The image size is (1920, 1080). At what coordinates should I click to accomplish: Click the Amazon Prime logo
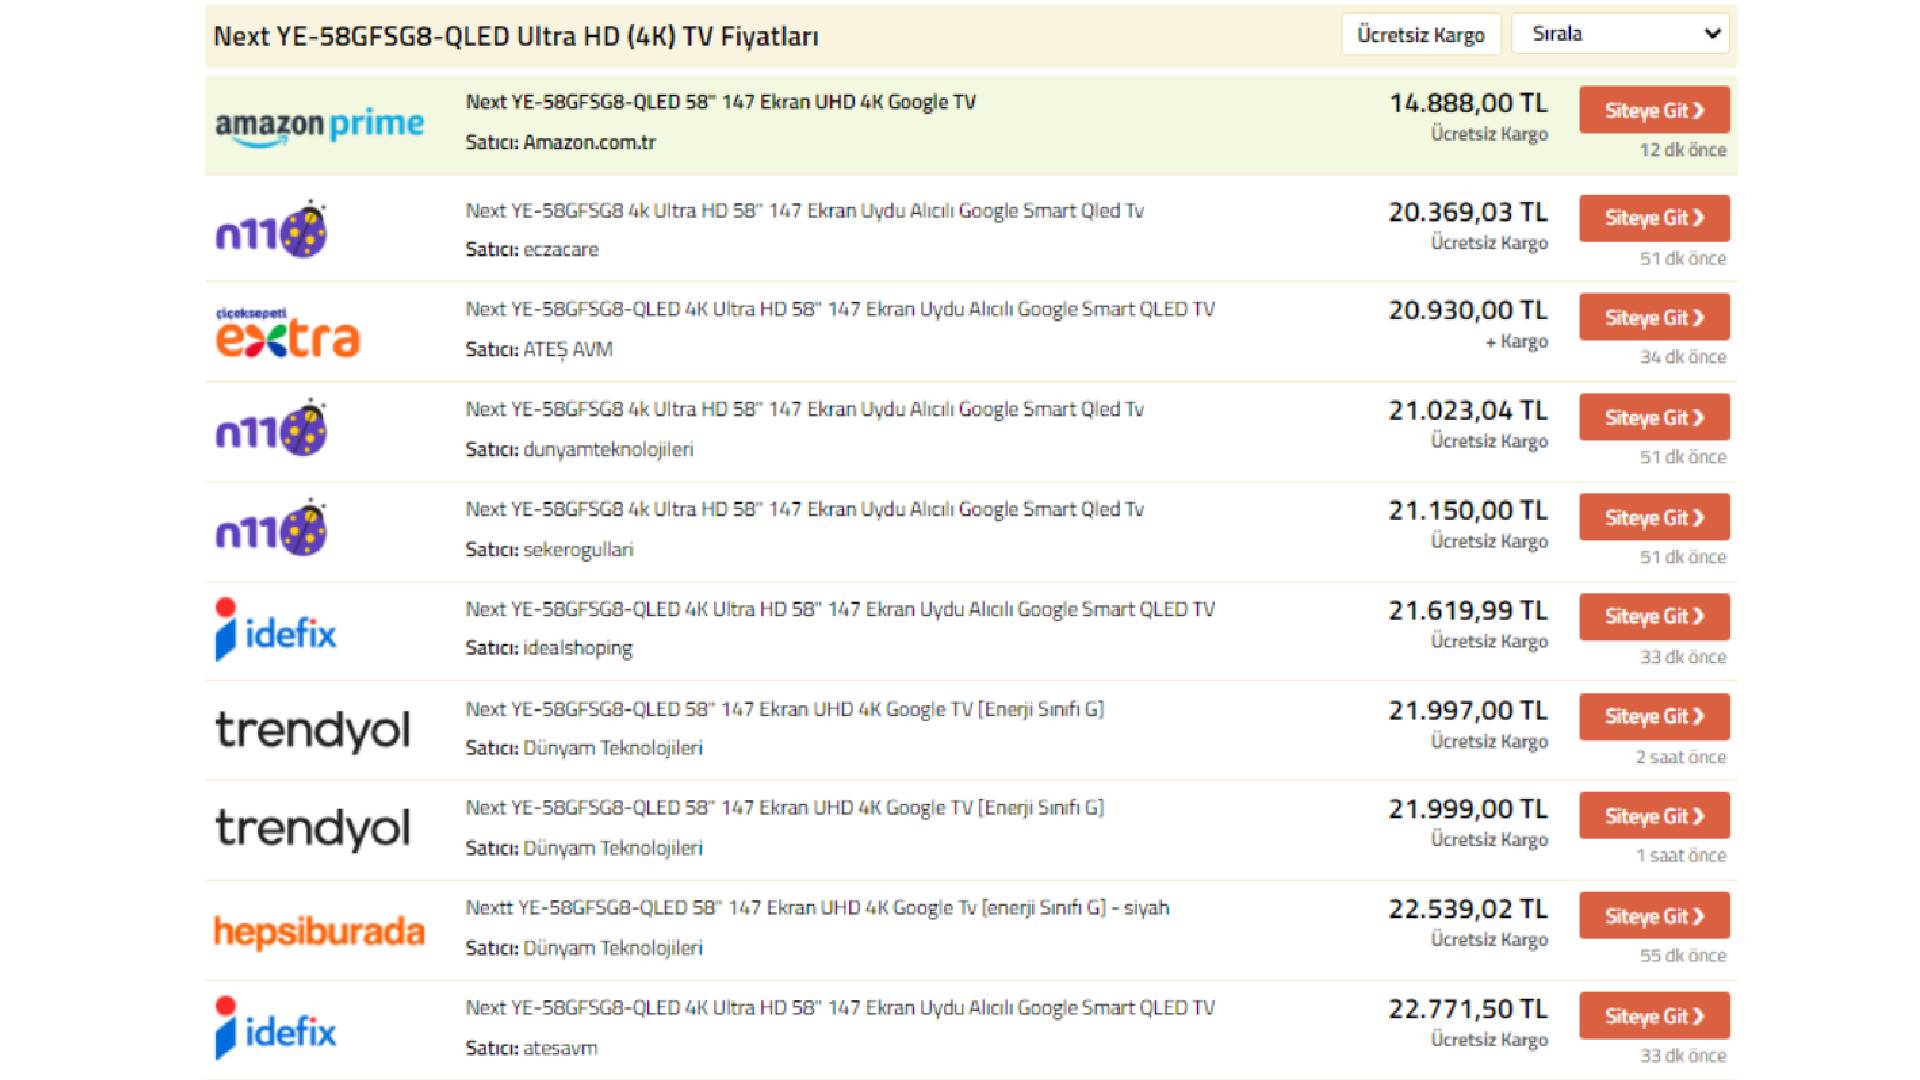pyautogui.click(x=320, y=126)
